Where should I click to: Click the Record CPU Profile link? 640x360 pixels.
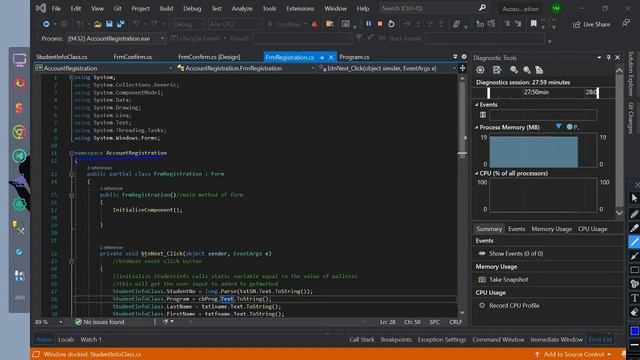514,305
